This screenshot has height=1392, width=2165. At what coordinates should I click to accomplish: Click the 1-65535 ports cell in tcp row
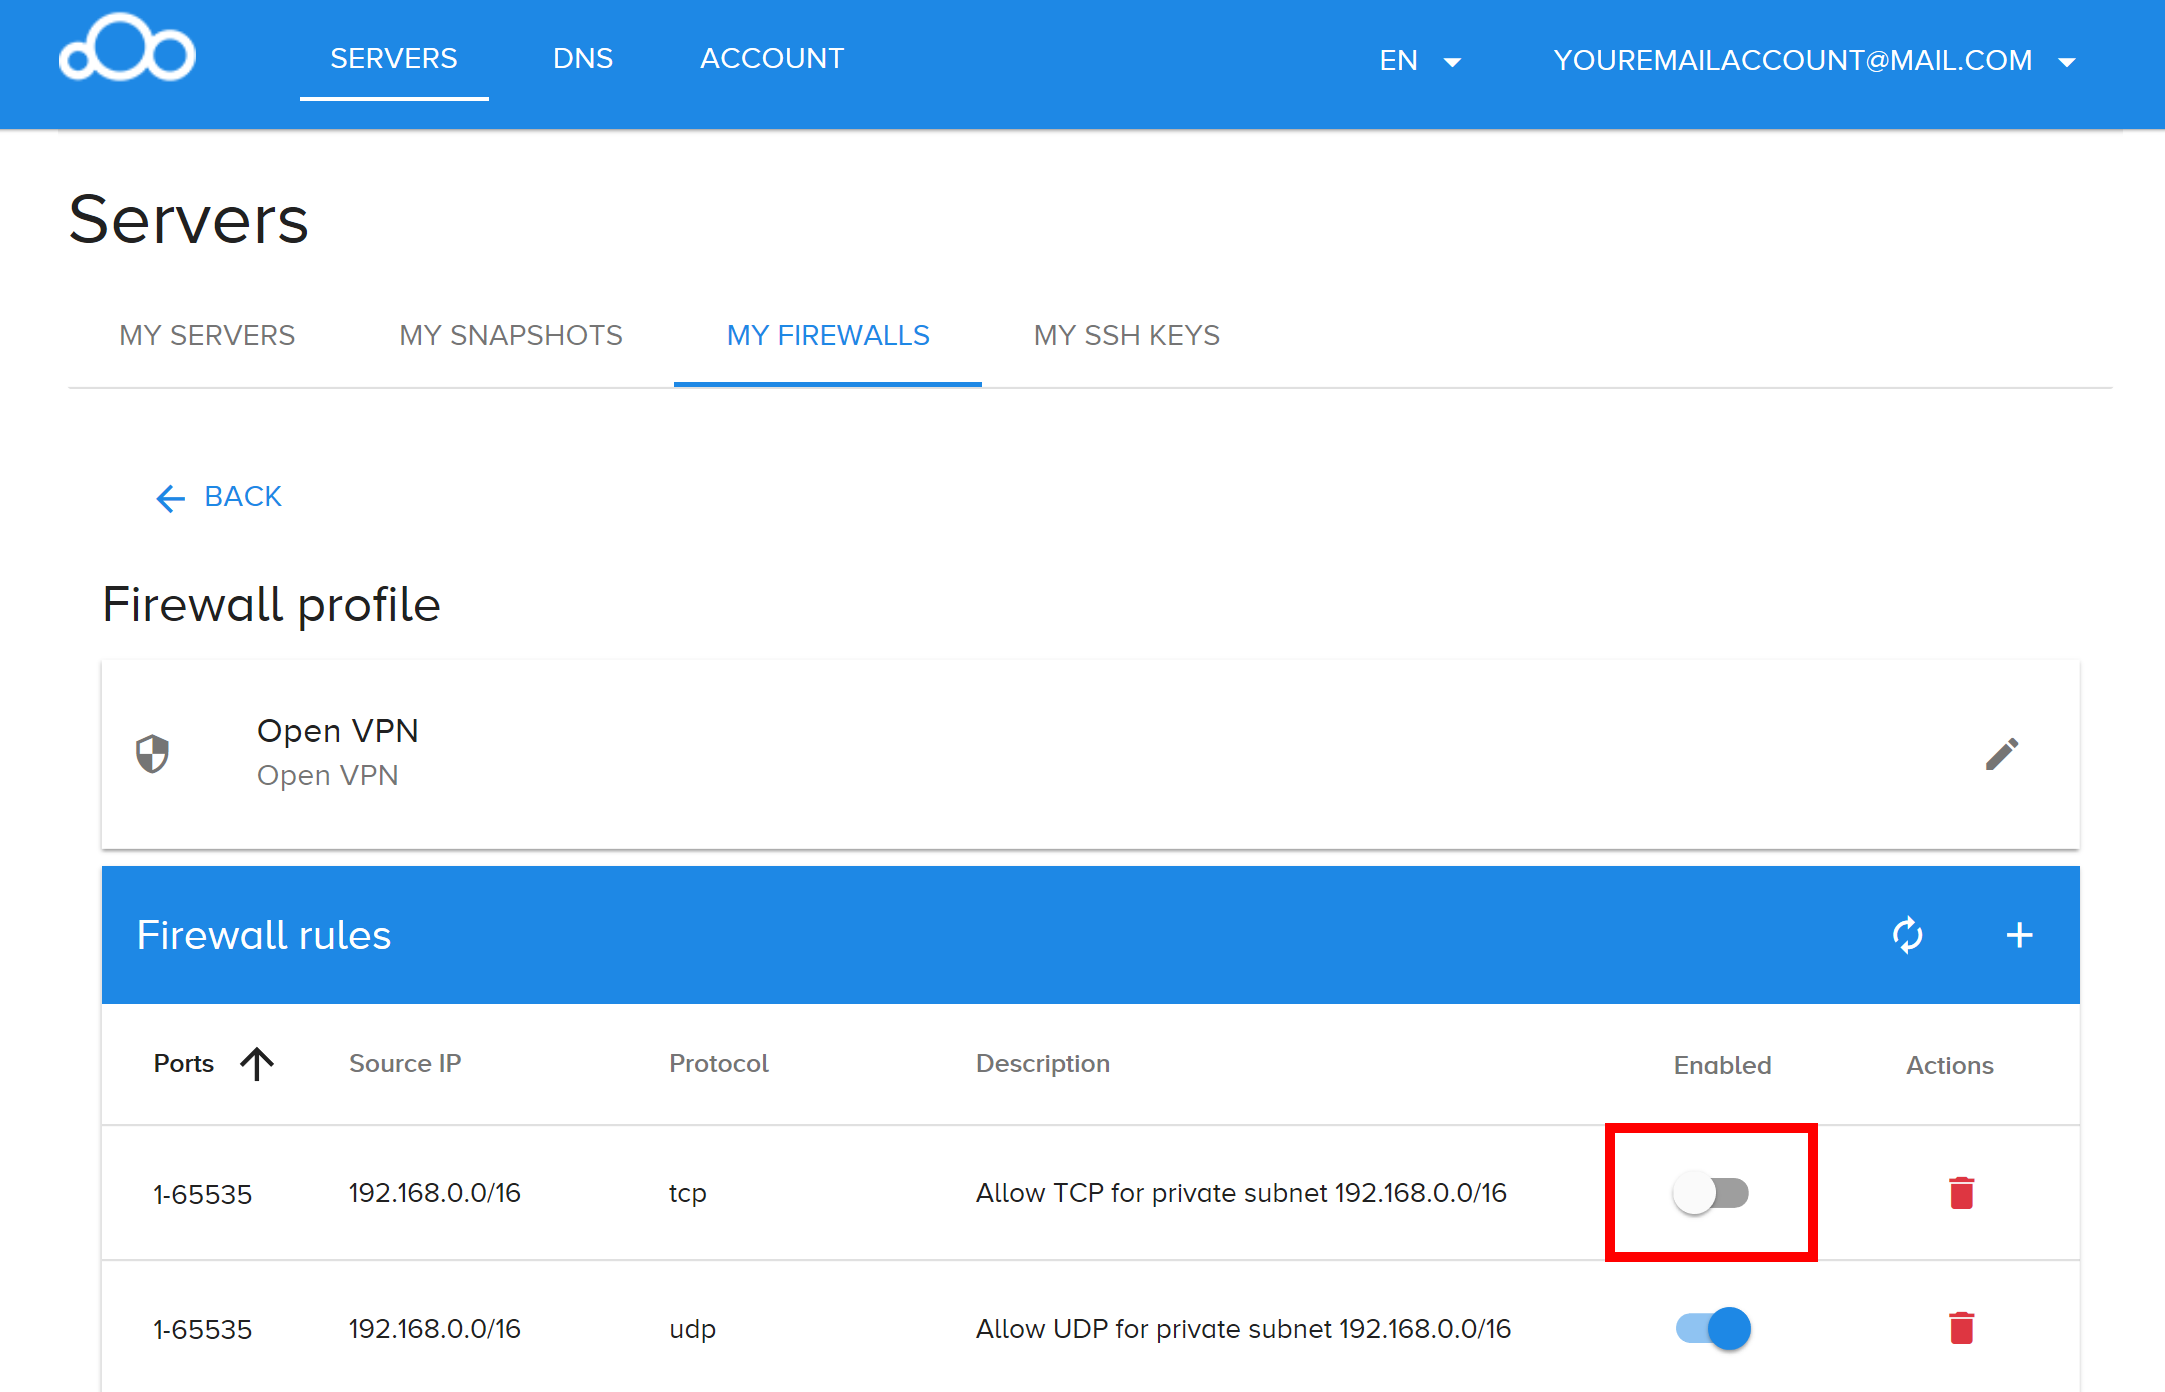(202, 1195)
